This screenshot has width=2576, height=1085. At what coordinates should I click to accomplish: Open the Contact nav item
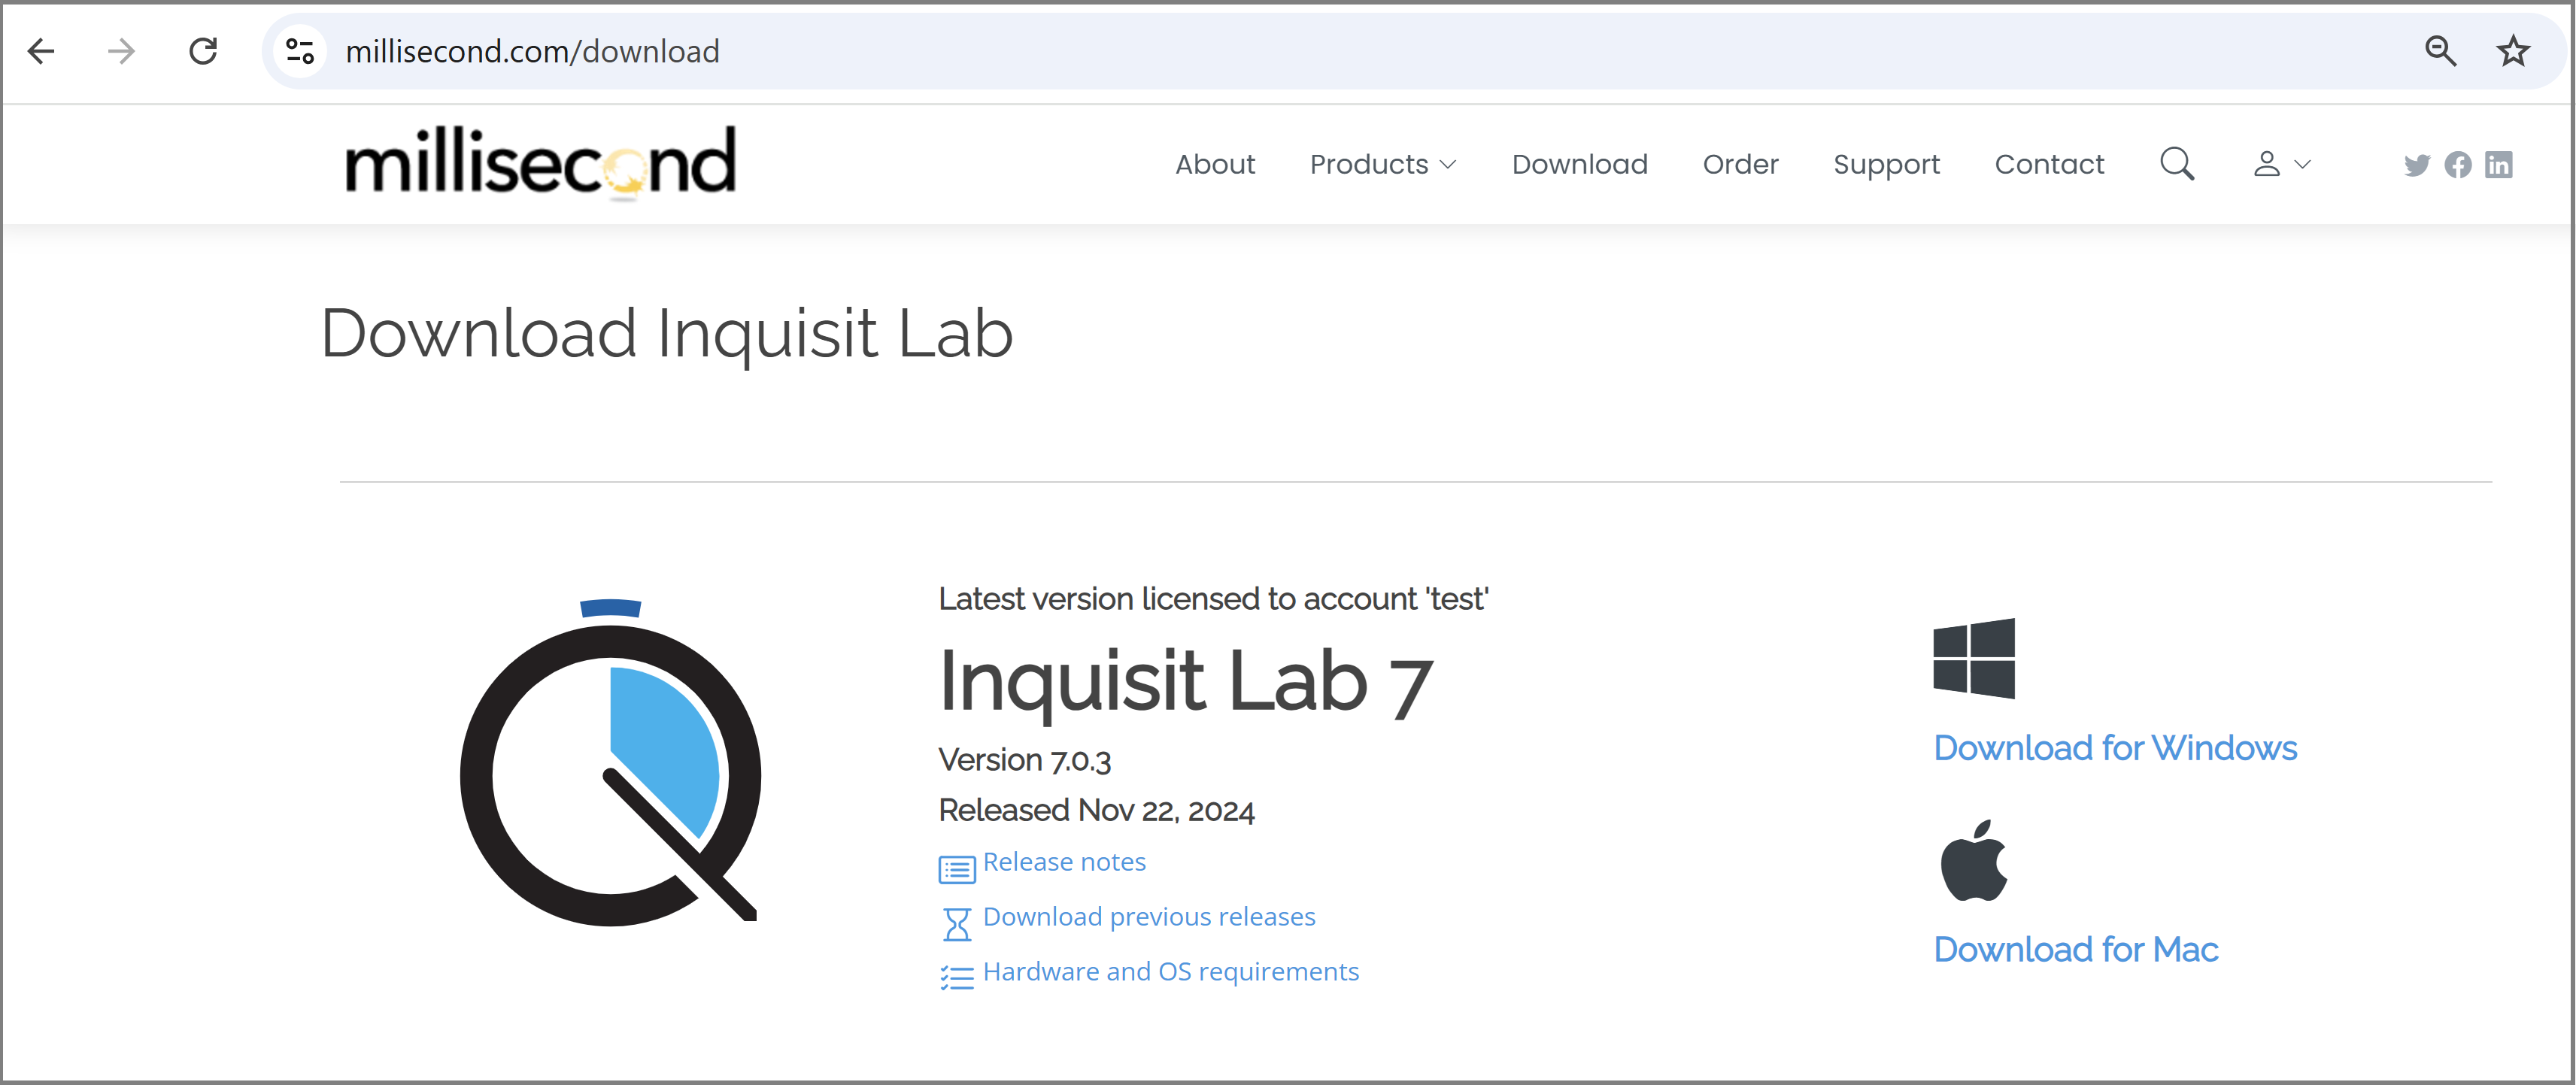pyautogui.click(x=2050, y=164)
